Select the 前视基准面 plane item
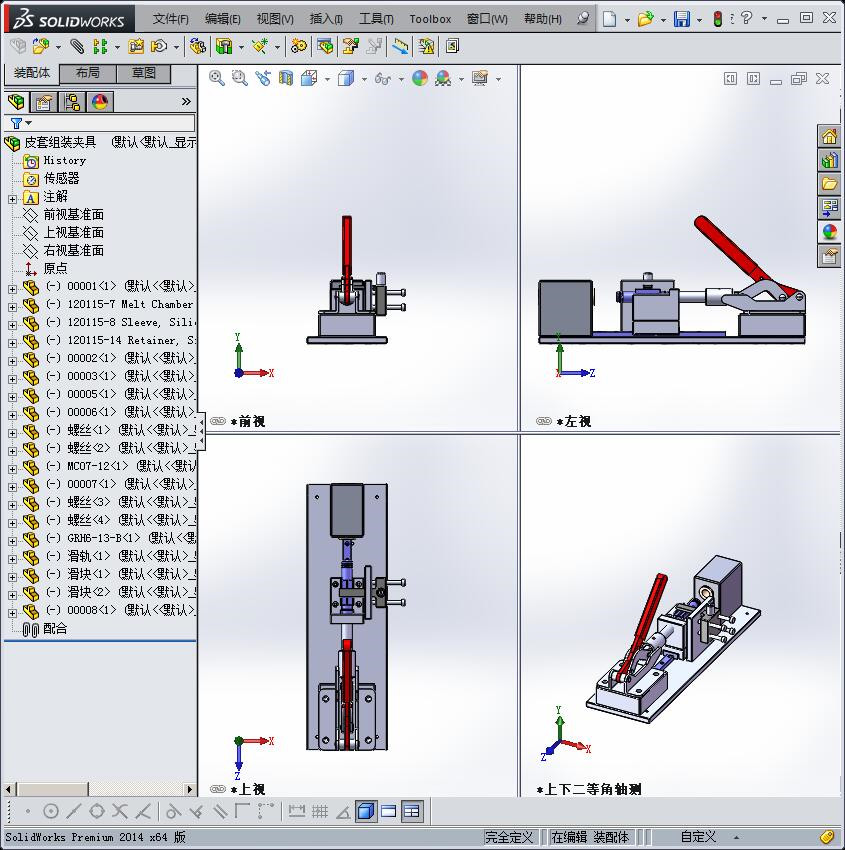 point(73,215)
